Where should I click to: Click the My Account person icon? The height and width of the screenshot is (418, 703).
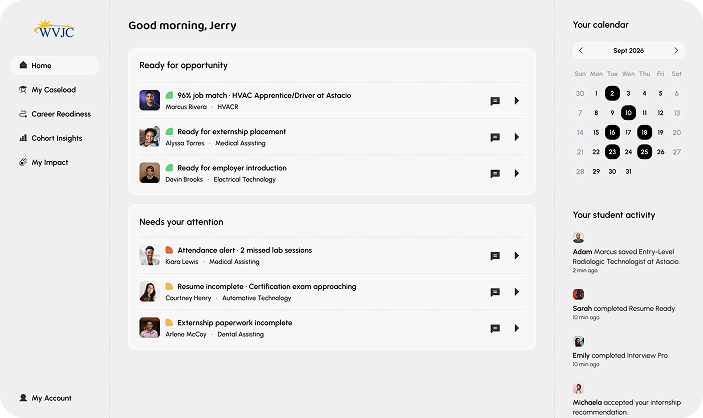click(23, 397)
